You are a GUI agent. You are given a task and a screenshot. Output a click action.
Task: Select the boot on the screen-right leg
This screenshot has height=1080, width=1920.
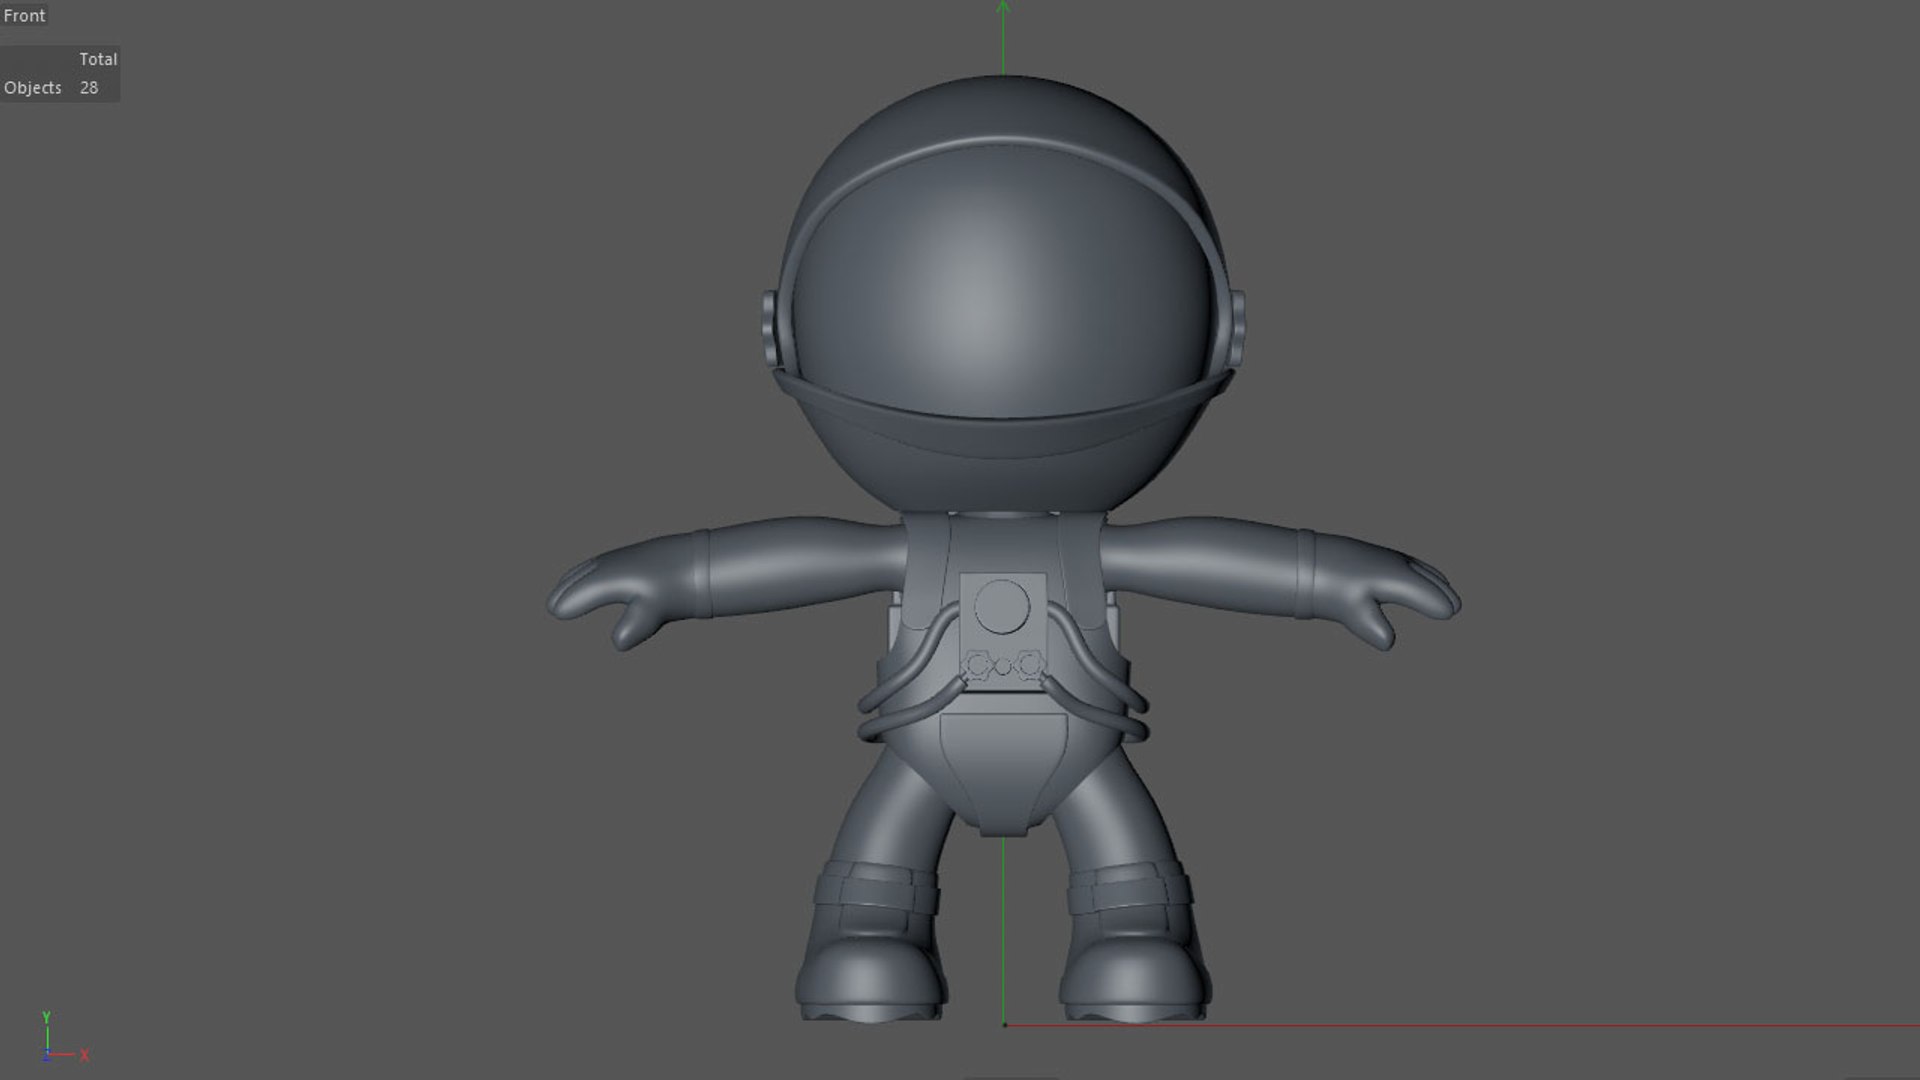click(x=1135, y=960)
